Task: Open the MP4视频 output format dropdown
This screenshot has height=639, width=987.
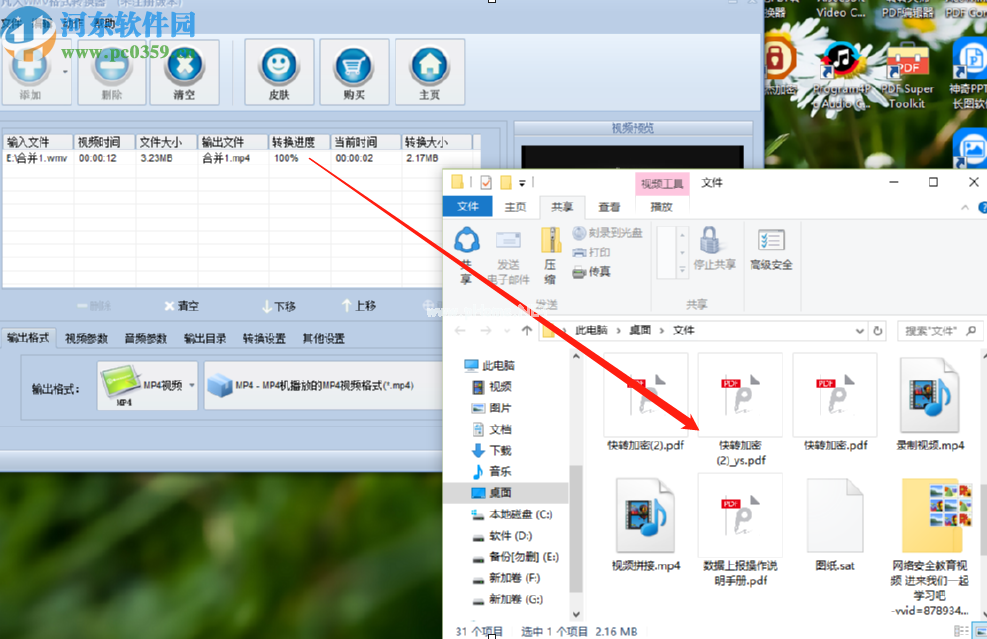Action: (x=148, y=385)
